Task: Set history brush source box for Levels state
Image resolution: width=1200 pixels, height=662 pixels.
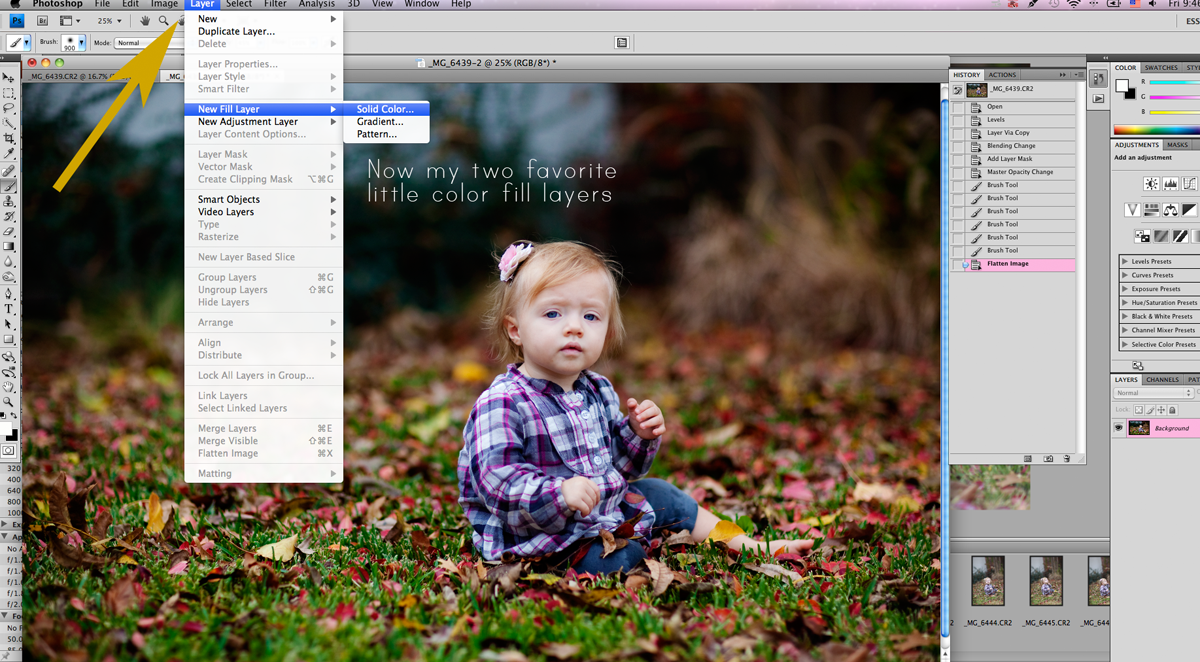Action: click(958, 120)
